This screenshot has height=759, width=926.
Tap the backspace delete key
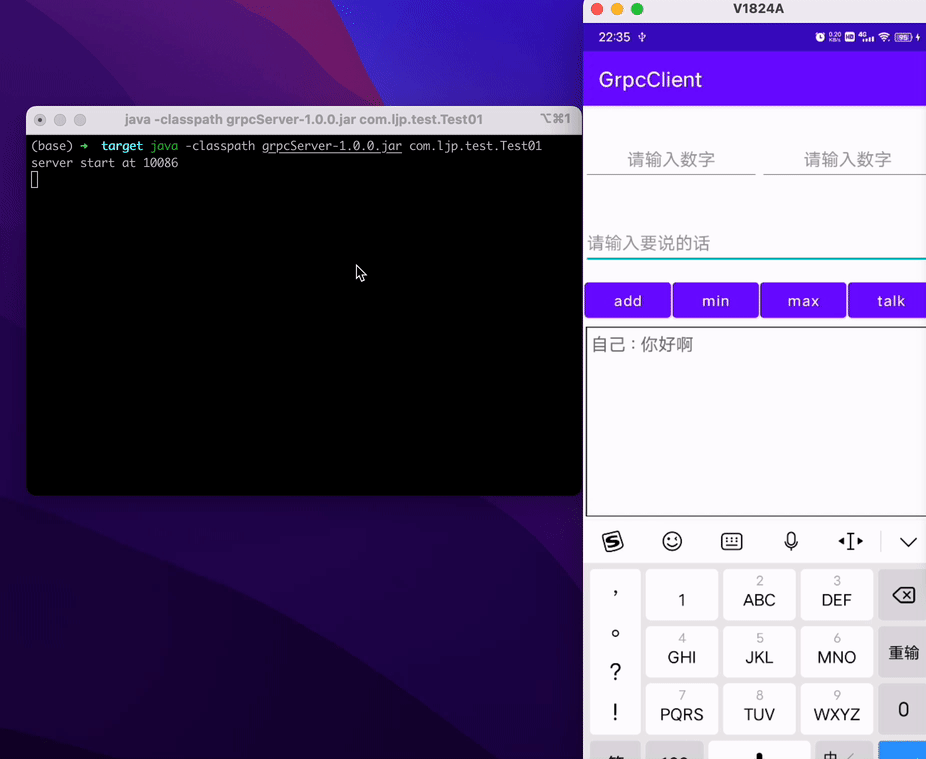[x=903, y=595]
